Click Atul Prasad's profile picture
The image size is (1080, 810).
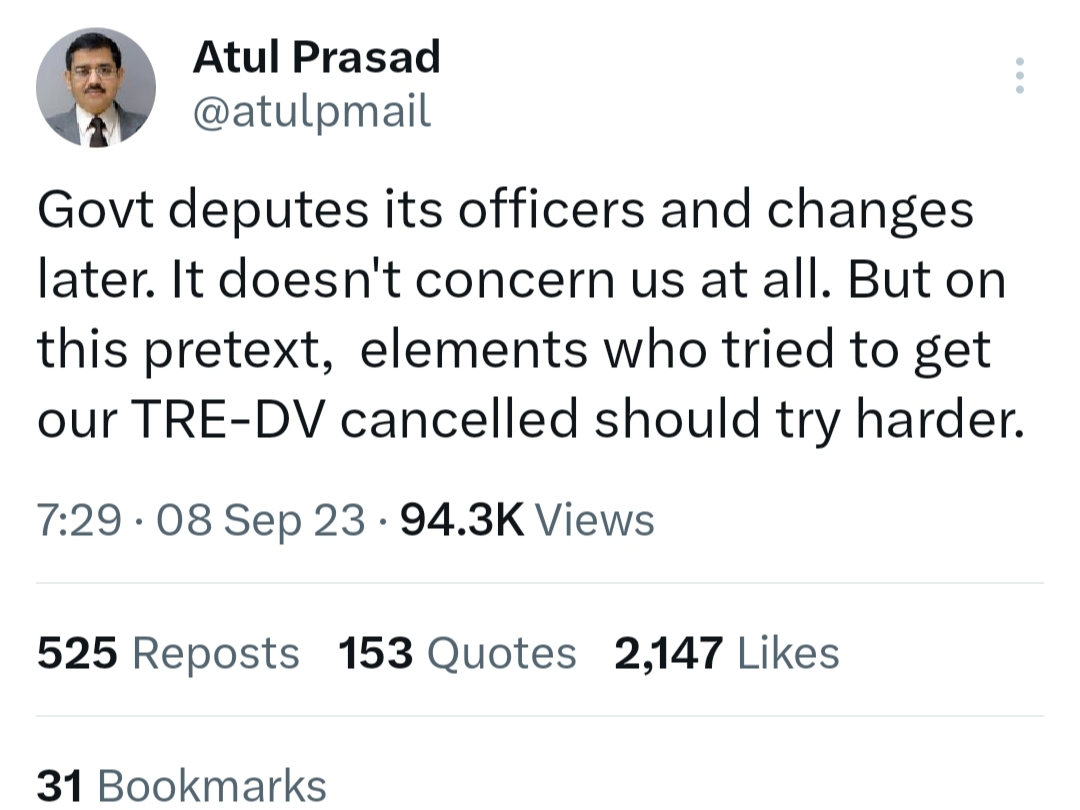95,86
